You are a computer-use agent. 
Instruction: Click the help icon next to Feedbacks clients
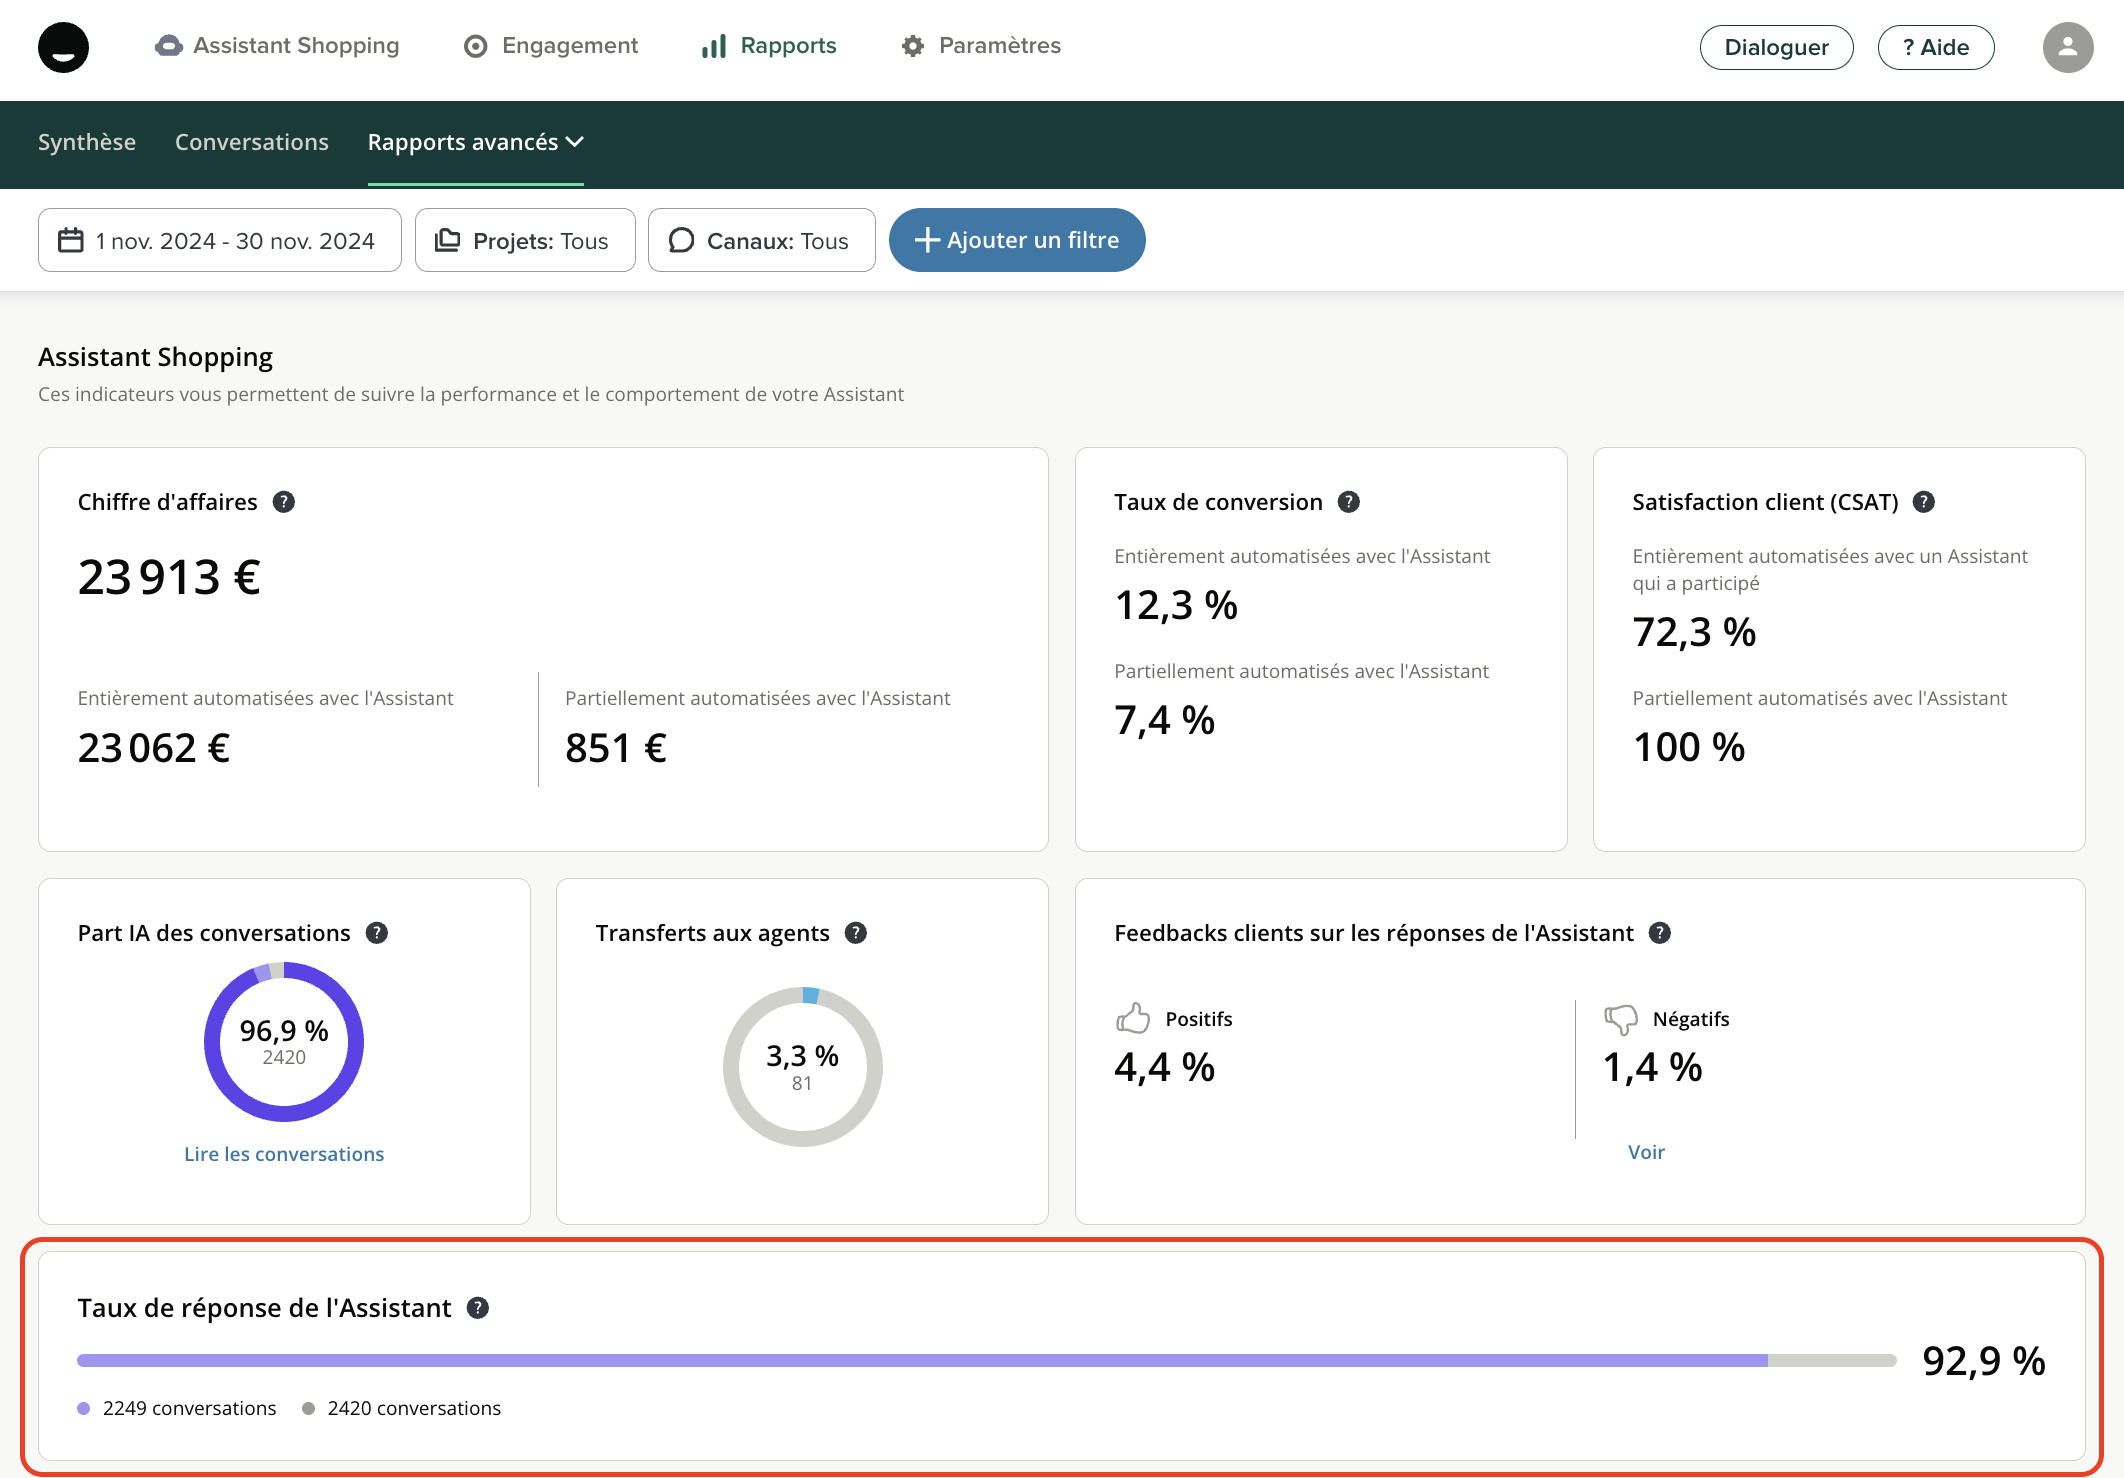click(x=1660, y=933)
